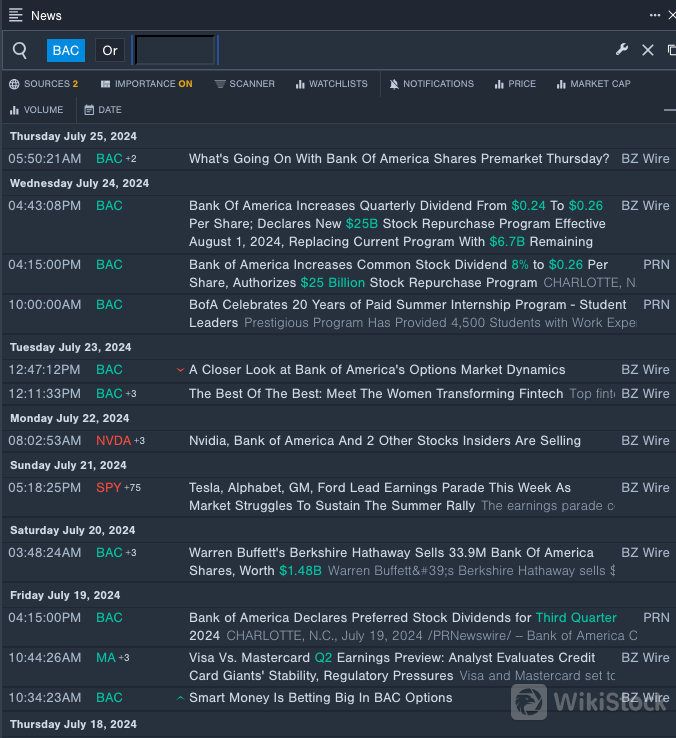Open the wrench settings icon

coord(621,50)
